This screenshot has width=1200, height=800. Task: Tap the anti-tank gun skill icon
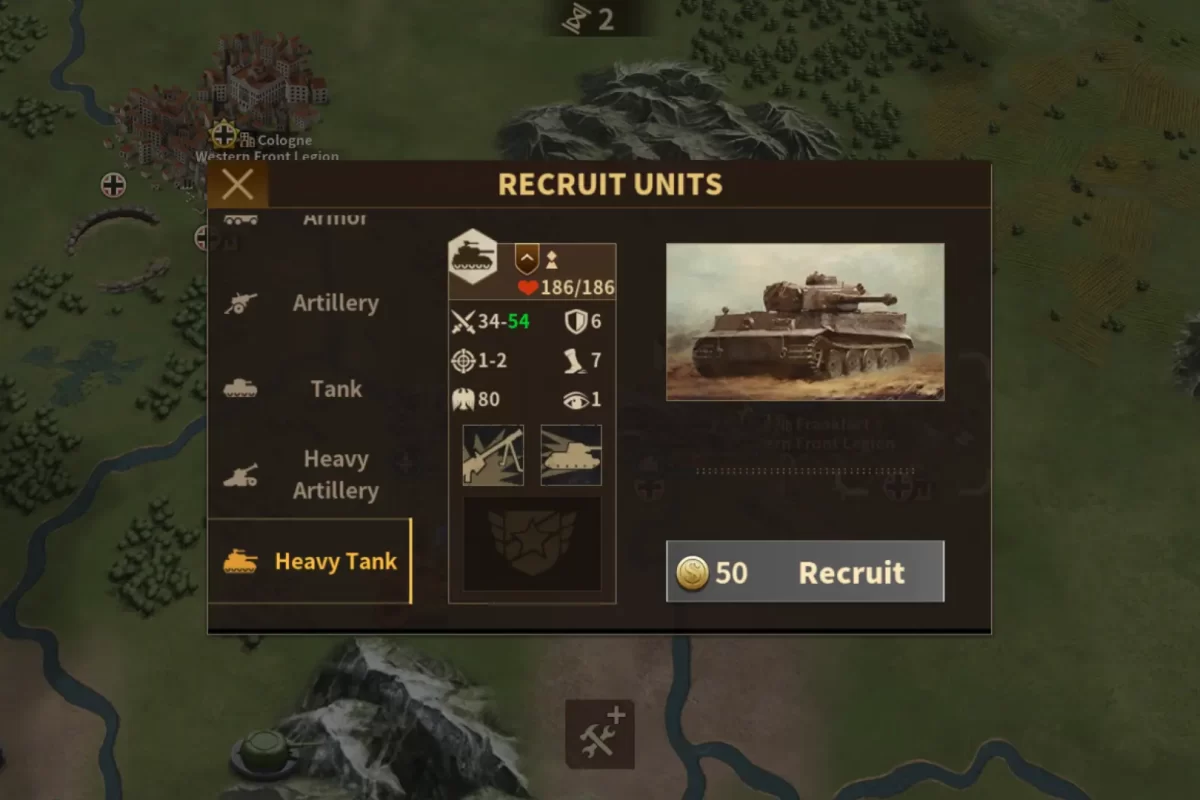pyautogui.click(x=493, y=455)
